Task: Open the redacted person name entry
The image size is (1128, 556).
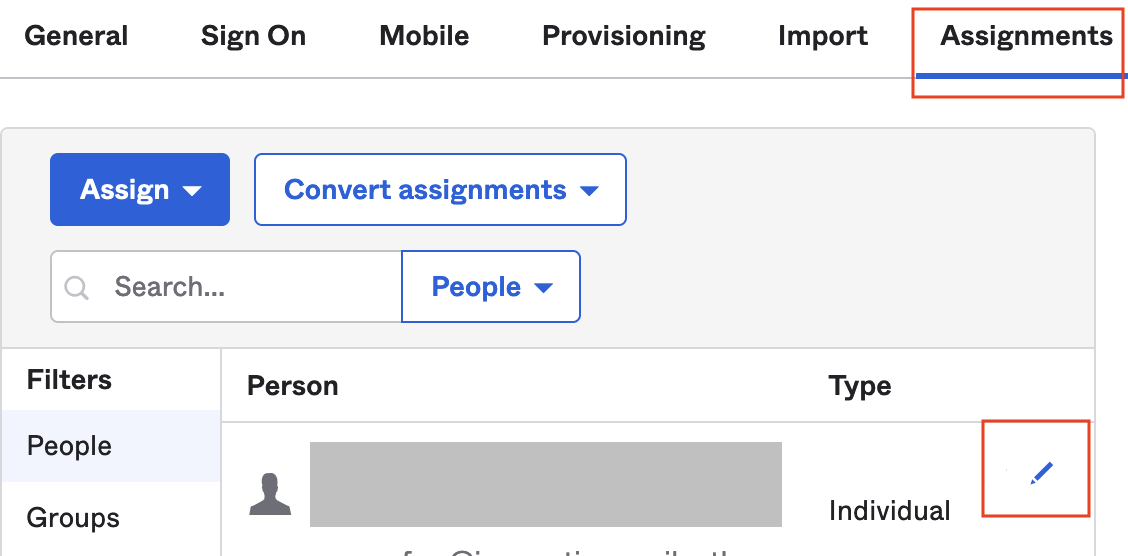Action: pos(545,484)
